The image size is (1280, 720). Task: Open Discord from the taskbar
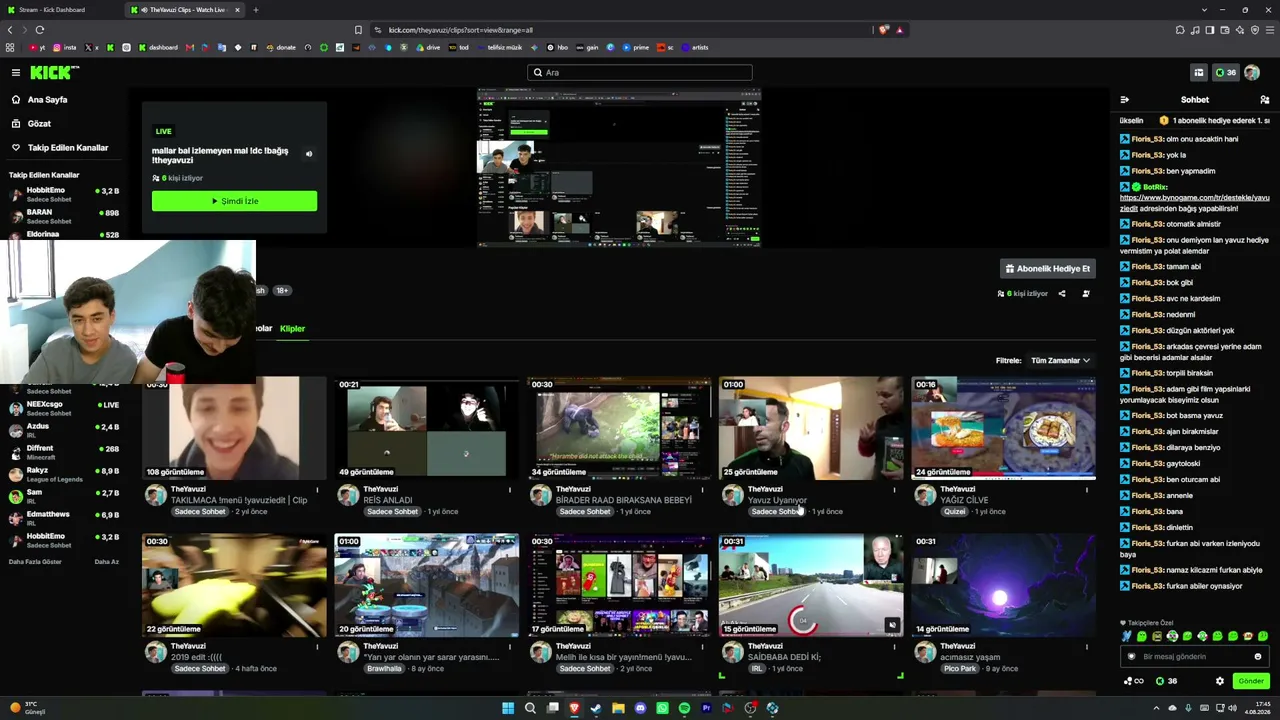(640, 708)
